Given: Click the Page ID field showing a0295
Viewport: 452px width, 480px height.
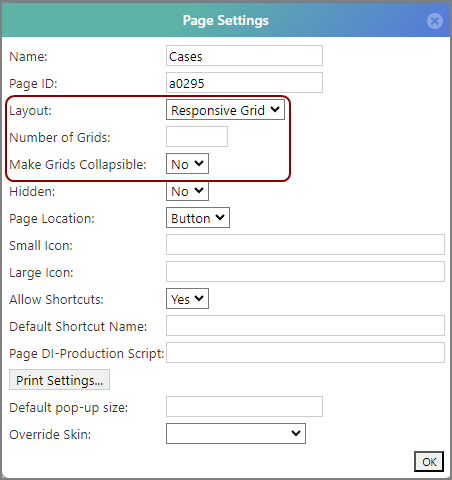Looking at the screenshot, I should pyautogui.click(x=244, y=83).
